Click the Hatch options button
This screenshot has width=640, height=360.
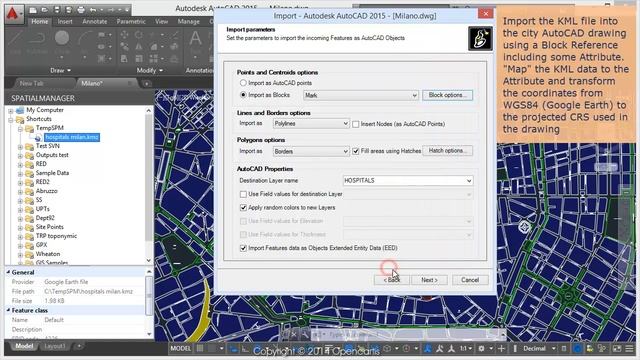[x=447, y=151]
